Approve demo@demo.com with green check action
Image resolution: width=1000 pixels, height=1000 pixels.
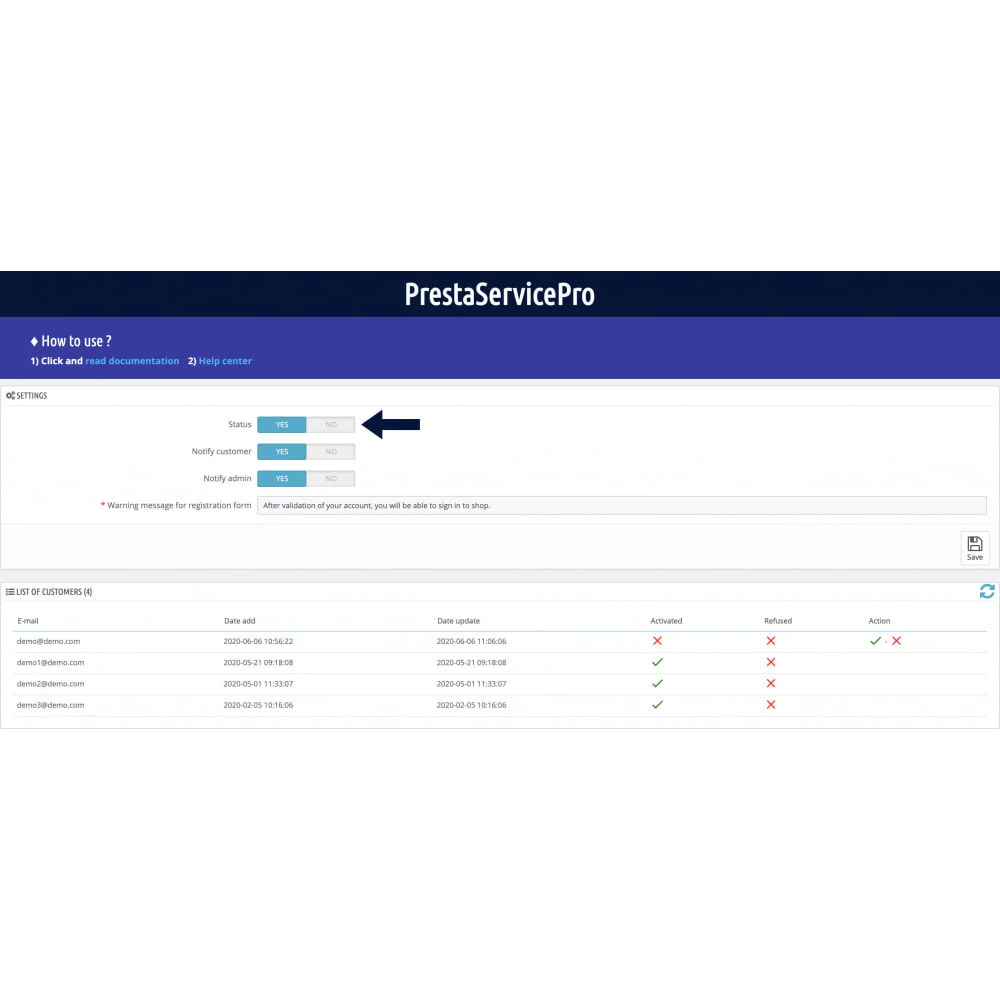pos(875,641)
